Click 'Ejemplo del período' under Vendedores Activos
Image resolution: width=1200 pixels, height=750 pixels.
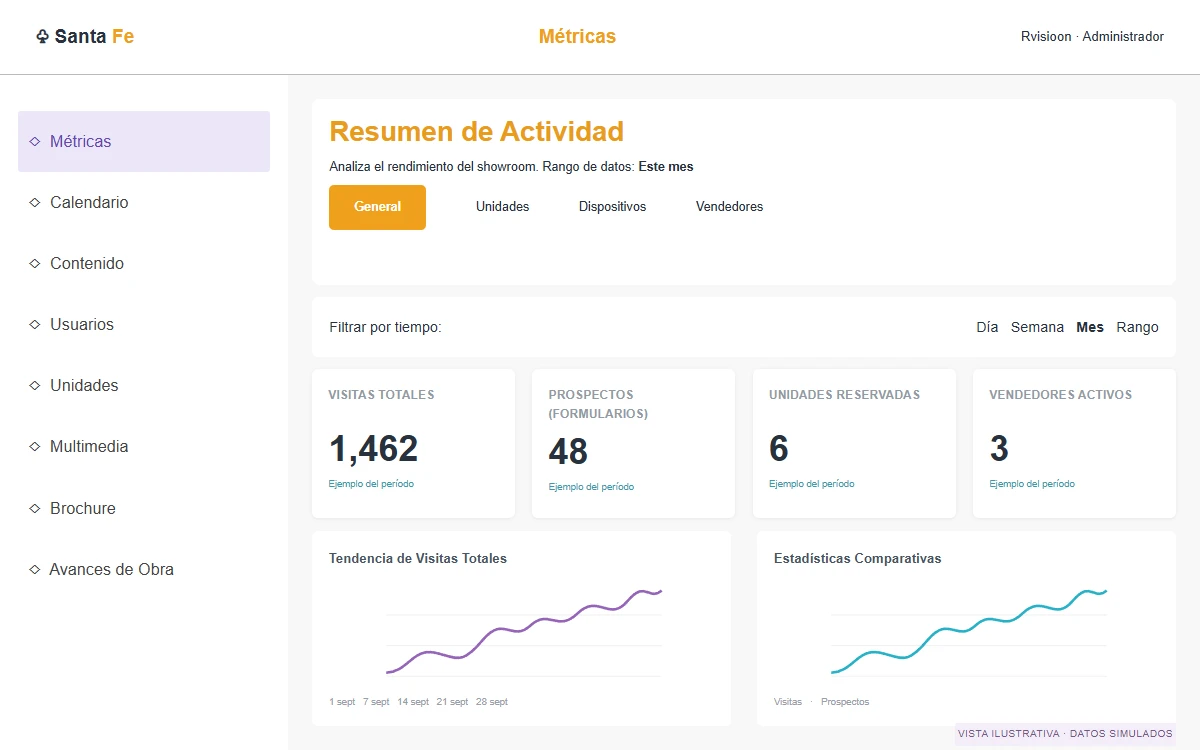tap(1032, 484)
